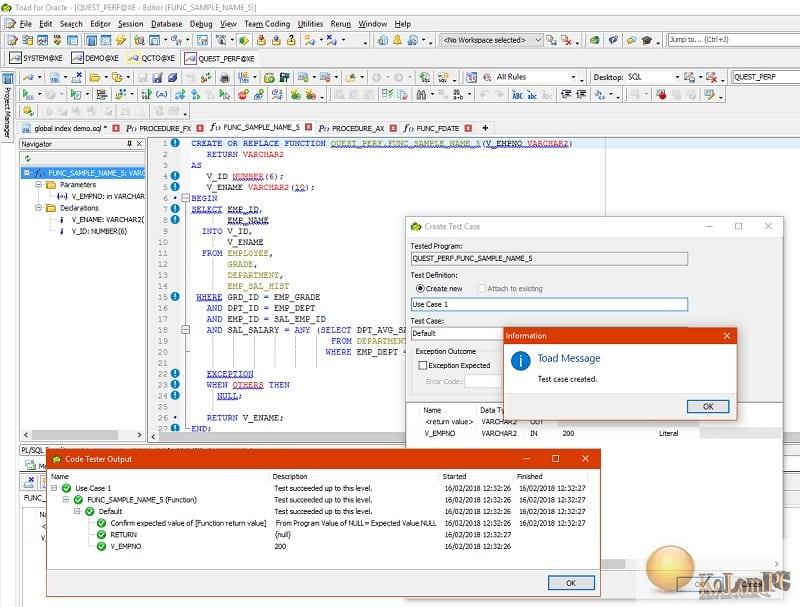Click the yellow gear icon on the bottom toolbar row
The image size is (800, 607).
28,111
